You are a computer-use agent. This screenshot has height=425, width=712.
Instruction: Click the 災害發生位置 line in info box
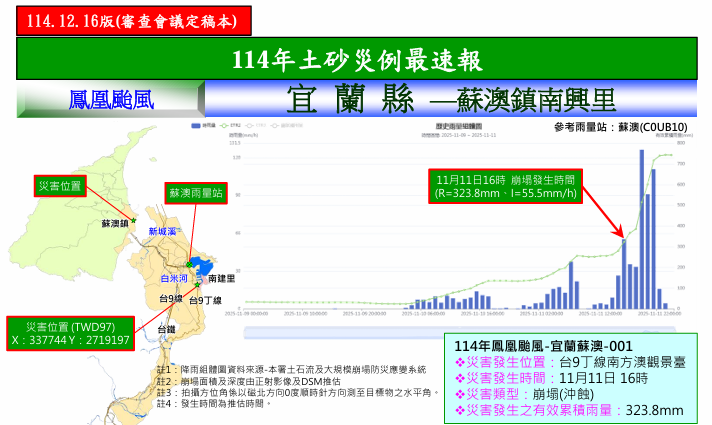pyautogui.click(x=570, y=362)
